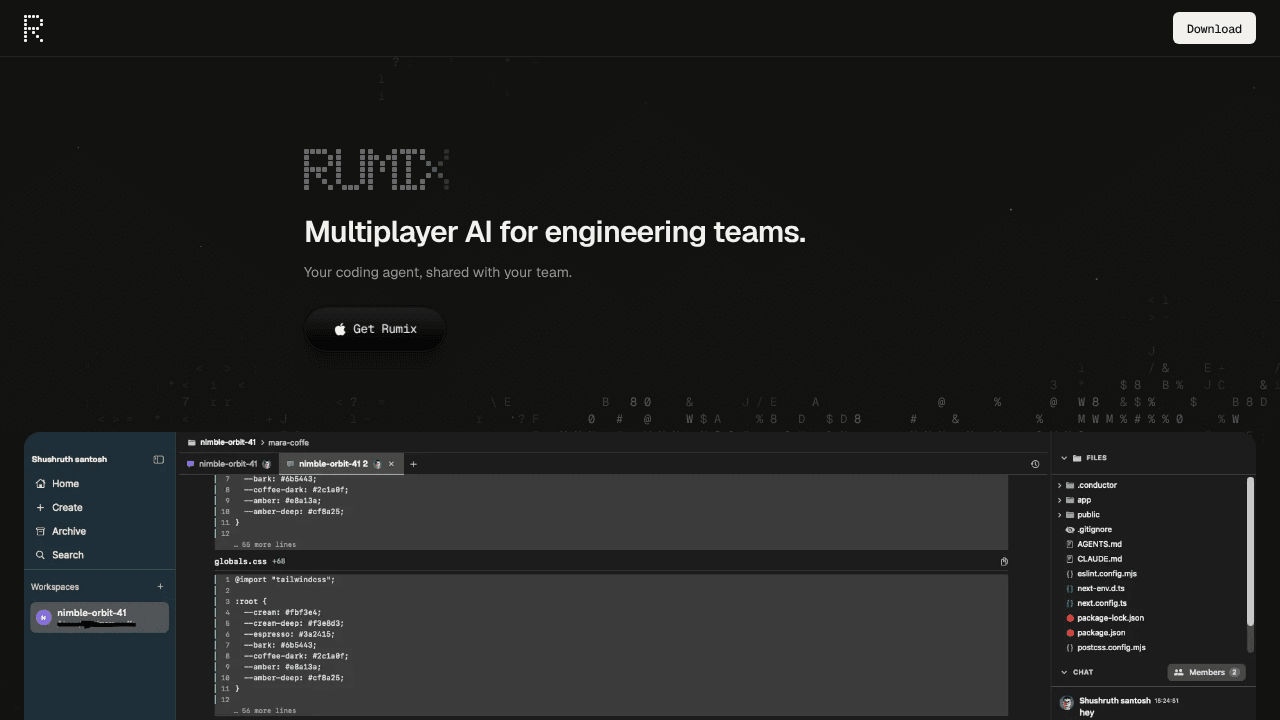Click the braces icon beside next.config.ts
Screen dimensions: 1280x720
pyautogui.click(x=1070, y=603)
